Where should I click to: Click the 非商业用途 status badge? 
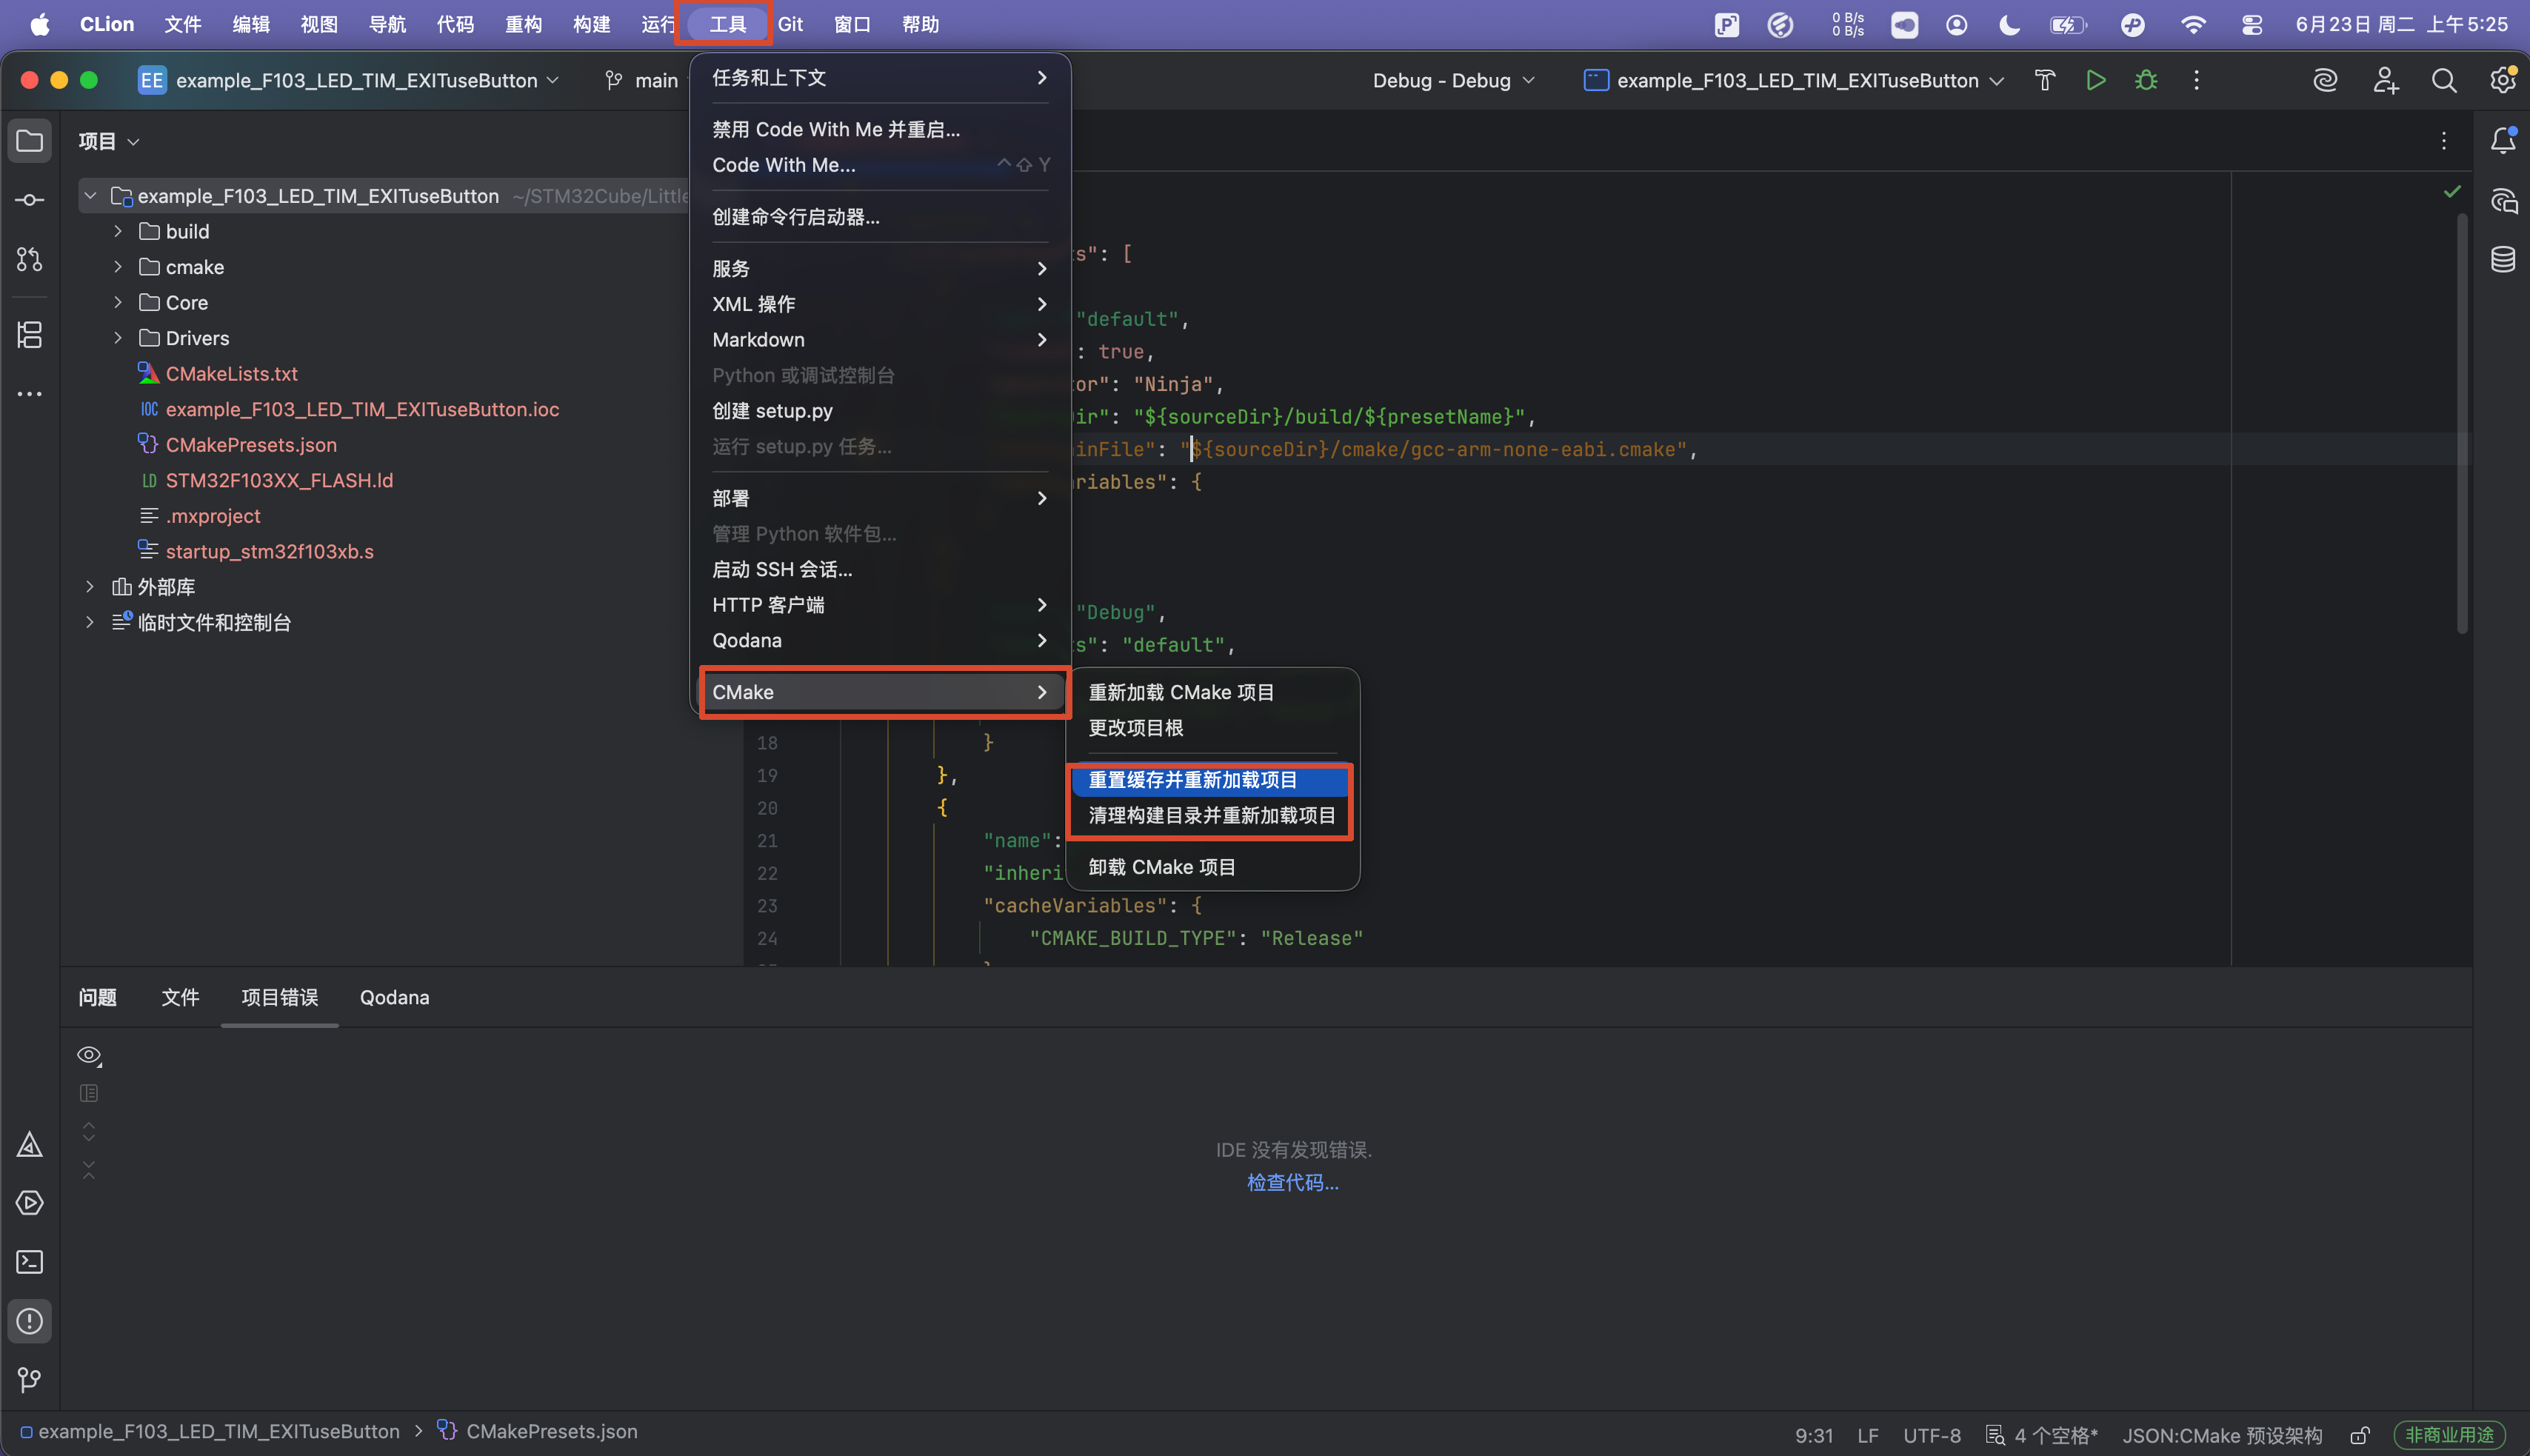2450,1435
